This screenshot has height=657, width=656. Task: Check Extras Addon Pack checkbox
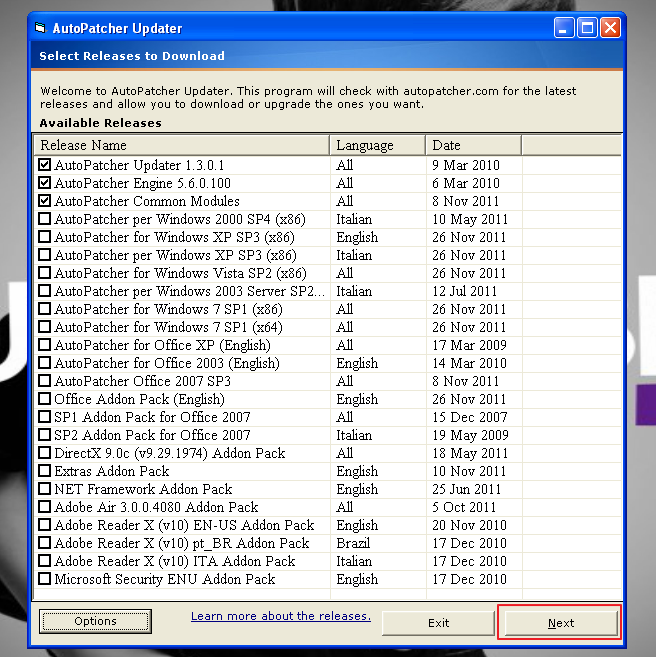click(x=44, y=471)
